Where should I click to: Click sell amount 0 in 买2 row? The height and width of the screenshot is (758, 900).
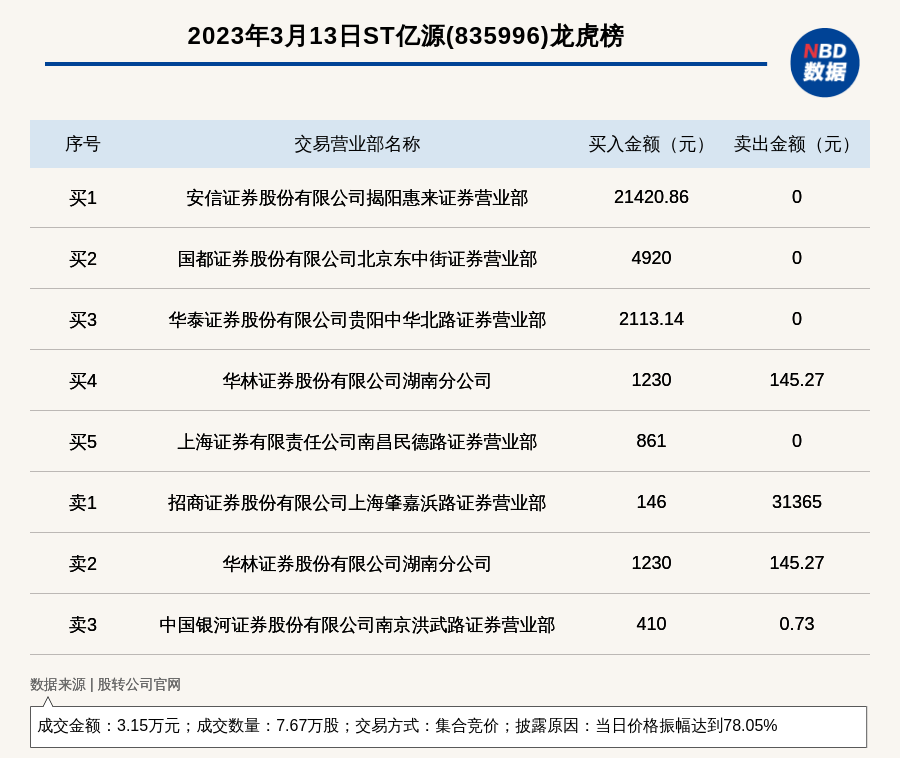[x=796, y=258]
